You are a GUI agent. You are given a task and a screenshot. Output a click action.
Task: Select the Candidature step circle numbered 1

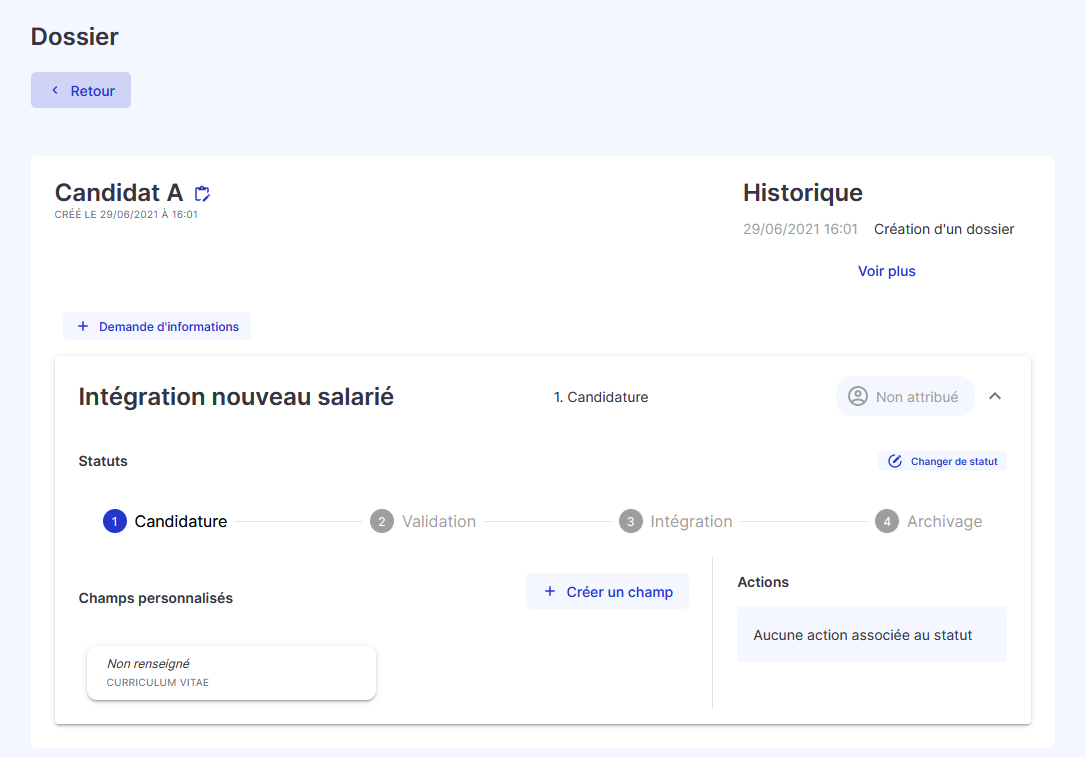point(113,521)
